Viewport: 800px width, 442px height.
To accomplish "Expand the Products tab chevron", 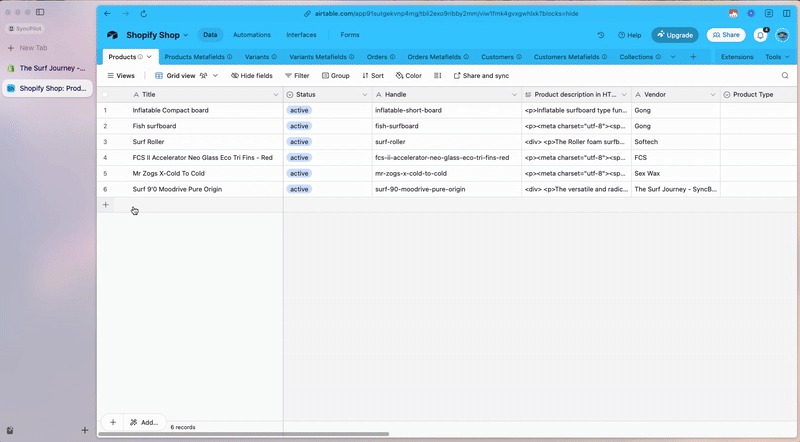I will (149, 57).
